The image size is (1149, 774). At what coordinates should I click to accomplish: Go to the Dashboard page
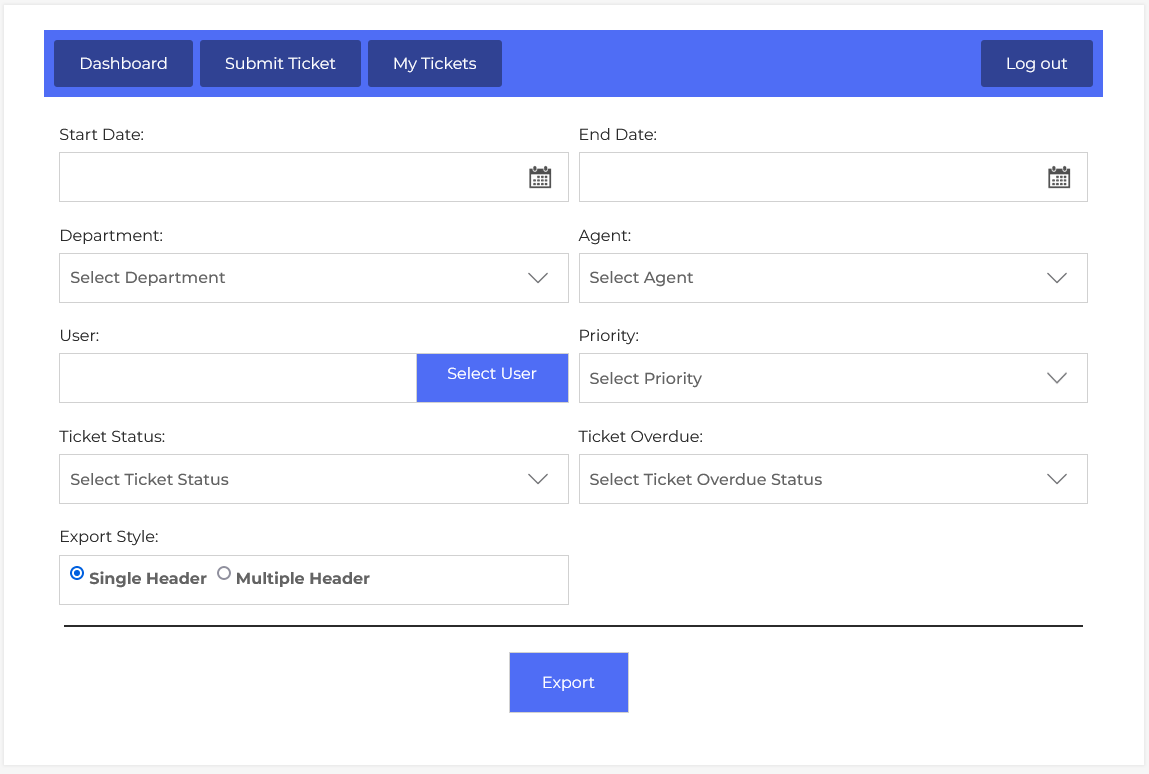tap(123, 64)
